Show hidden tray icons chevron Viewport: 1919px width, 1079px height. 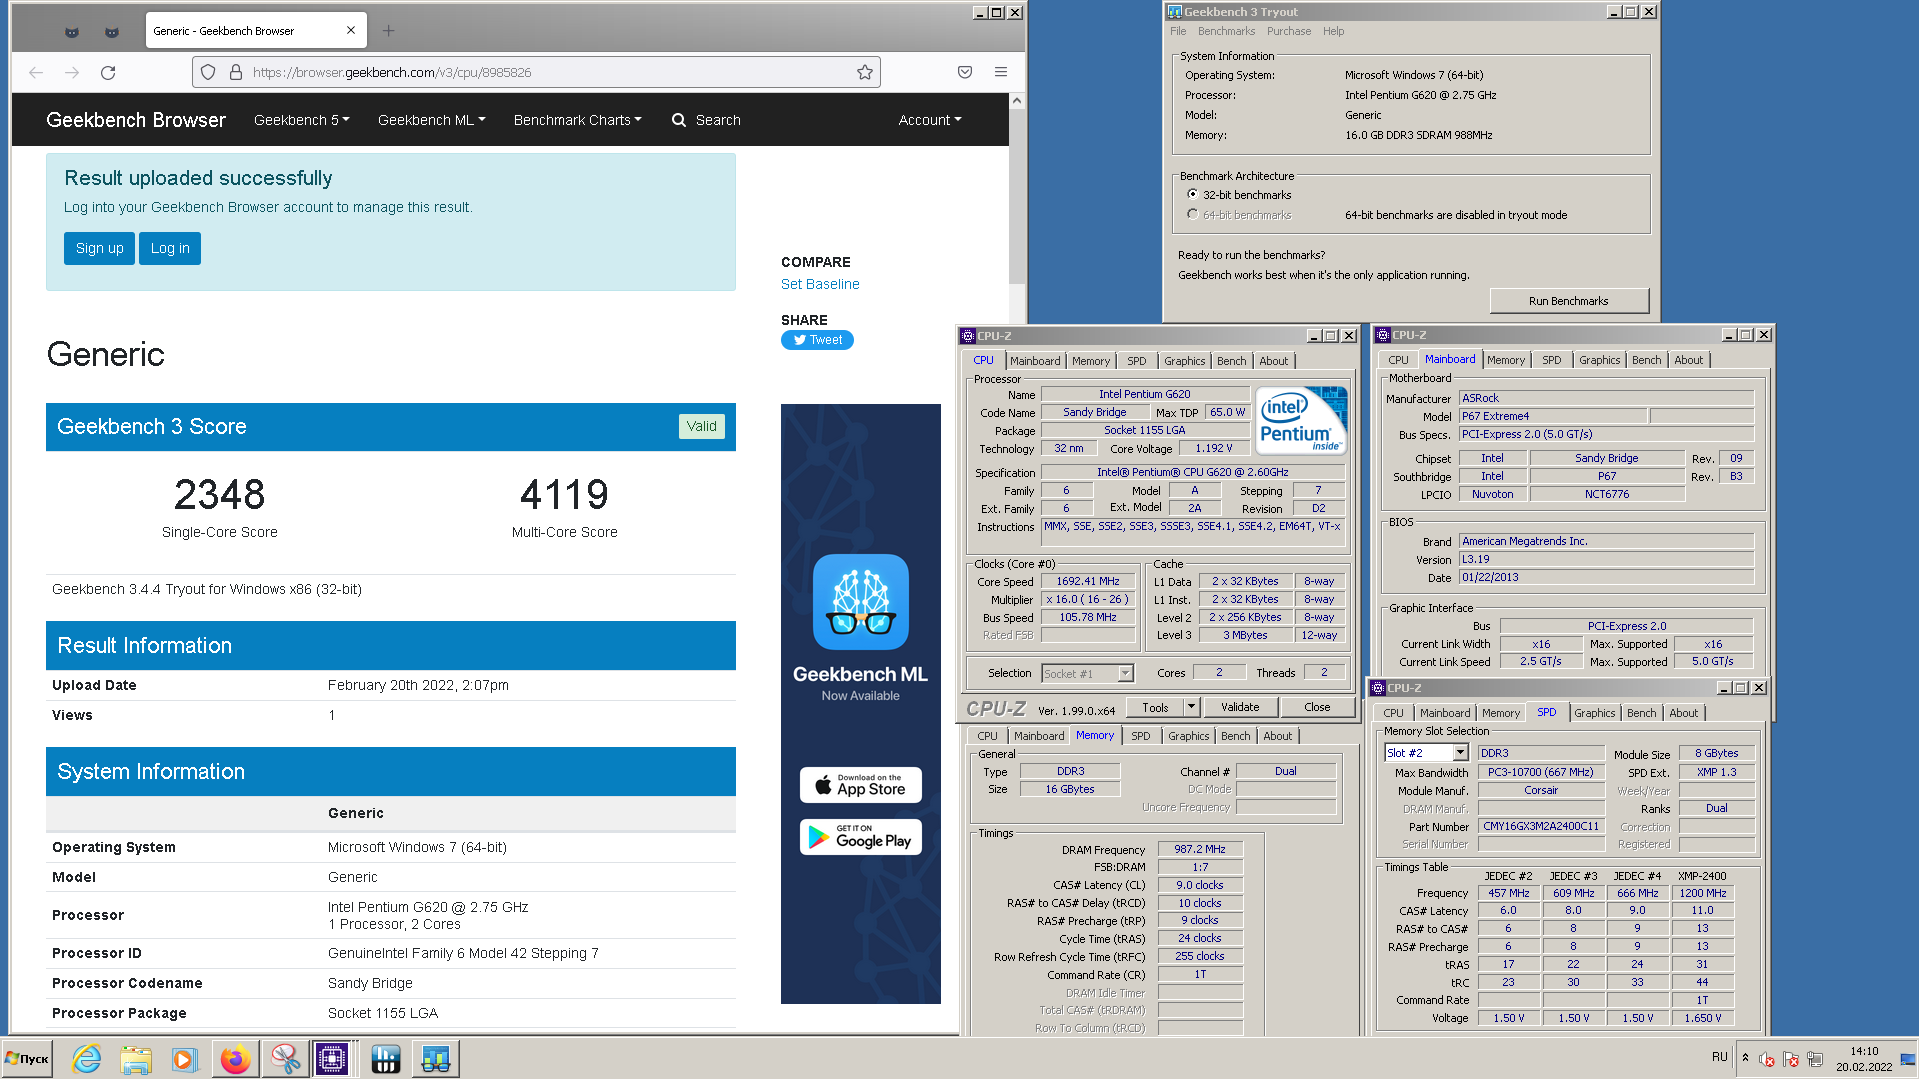click(1745, 1058)
